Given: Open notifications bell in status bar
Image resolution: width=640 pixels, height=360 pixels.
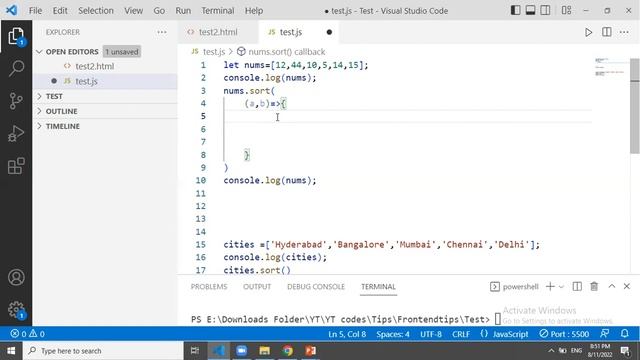Looking at the screenshot, I should pyautogui.click(x=624, y=334).
